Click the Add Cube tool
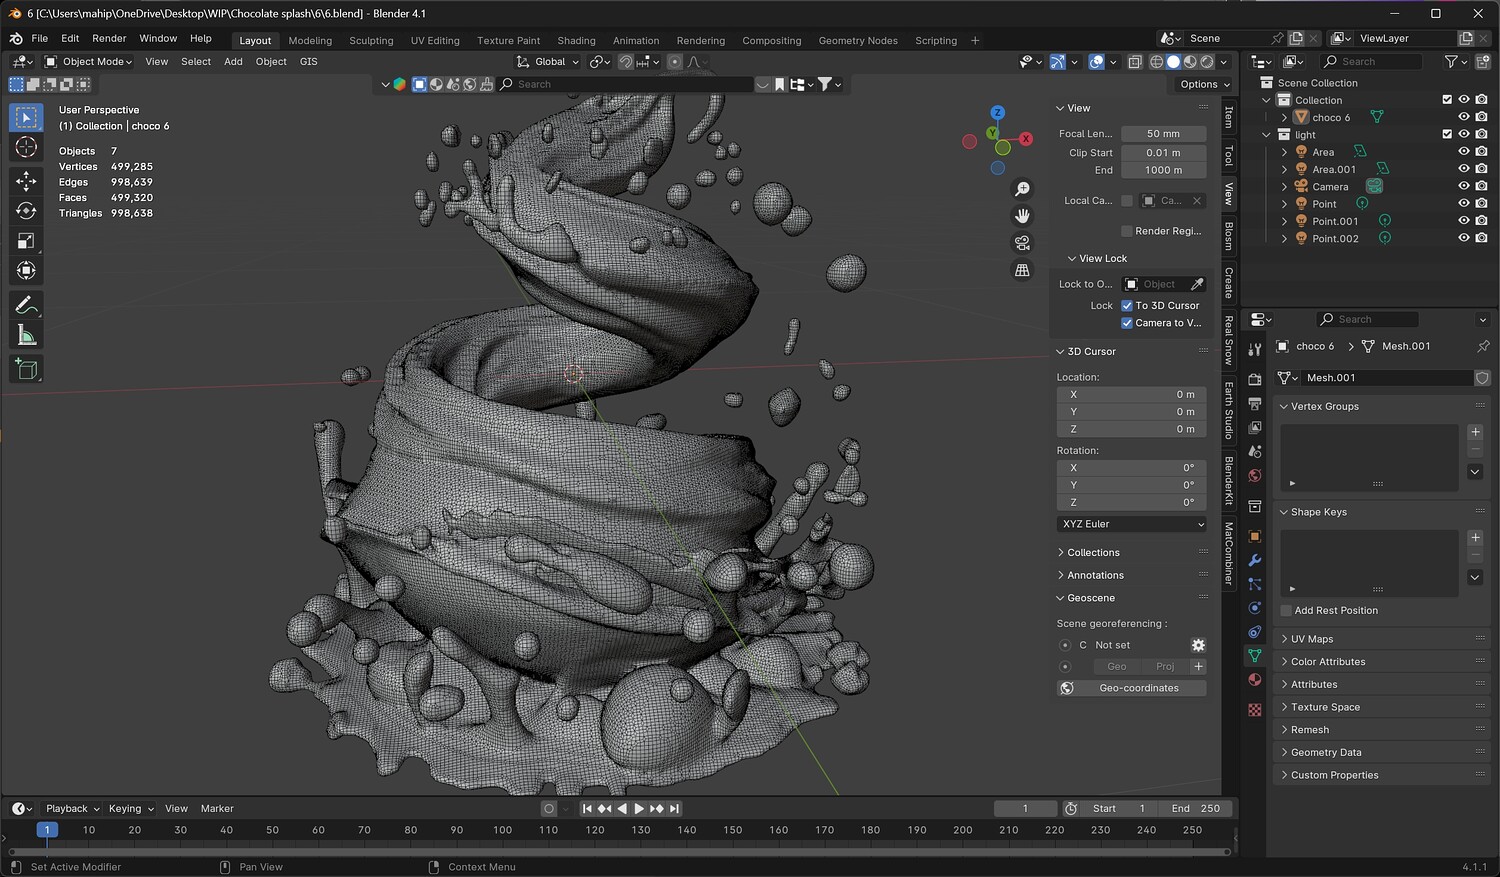Screen dimensions: 1500x877 [27, 370]
